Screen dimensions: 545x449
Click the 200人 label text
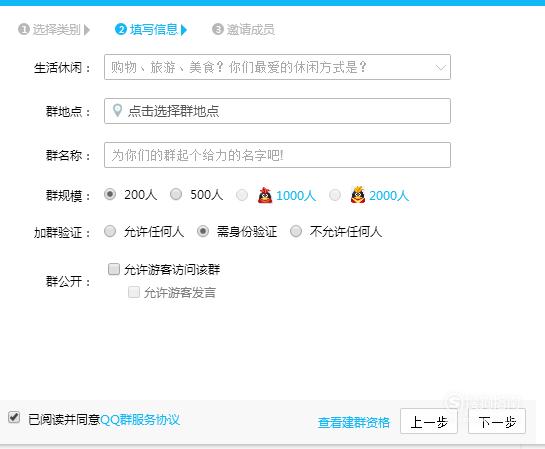140,195
